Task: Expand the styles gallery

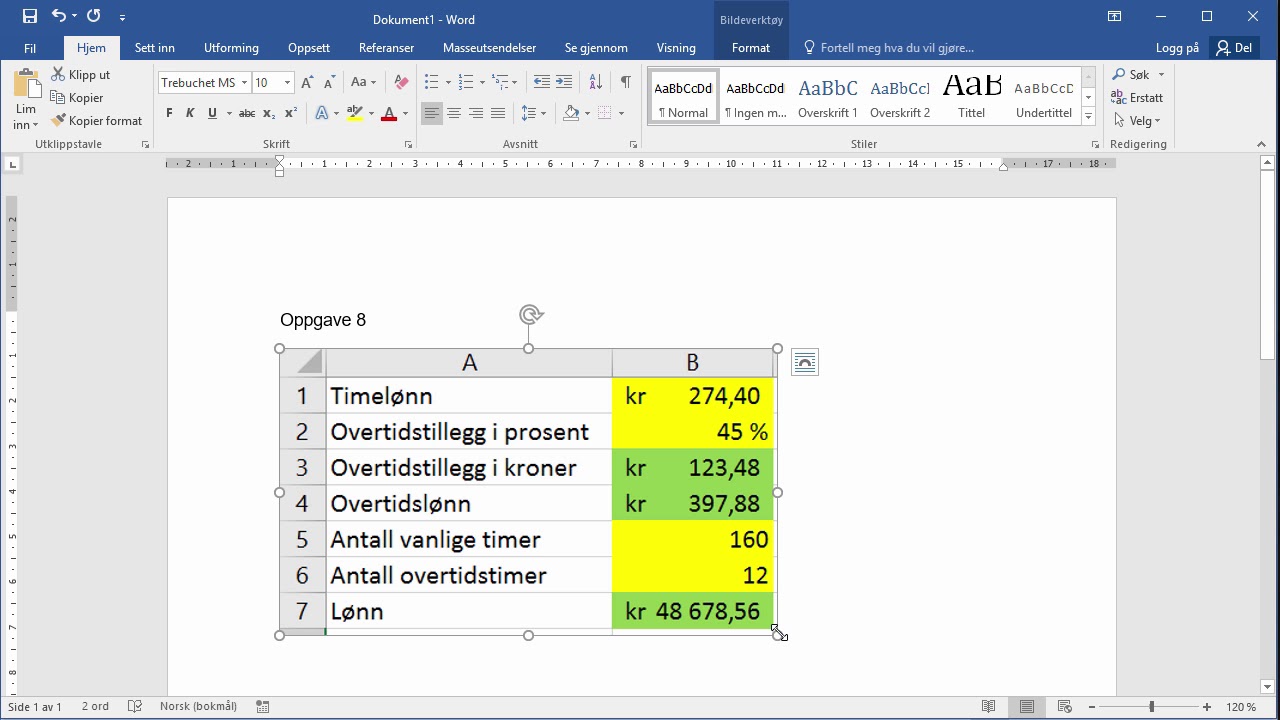Action: tap(1089, 117)
